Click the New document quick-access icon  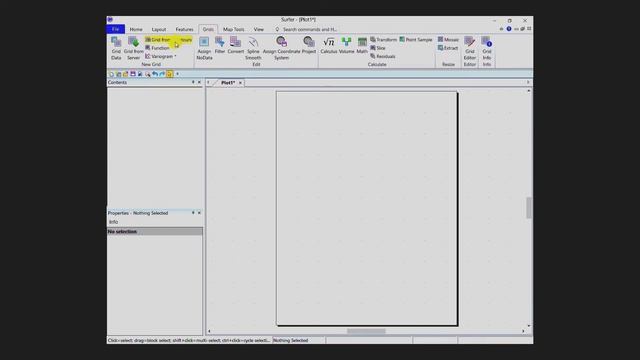pyautogui.click(x=111, y=74)
